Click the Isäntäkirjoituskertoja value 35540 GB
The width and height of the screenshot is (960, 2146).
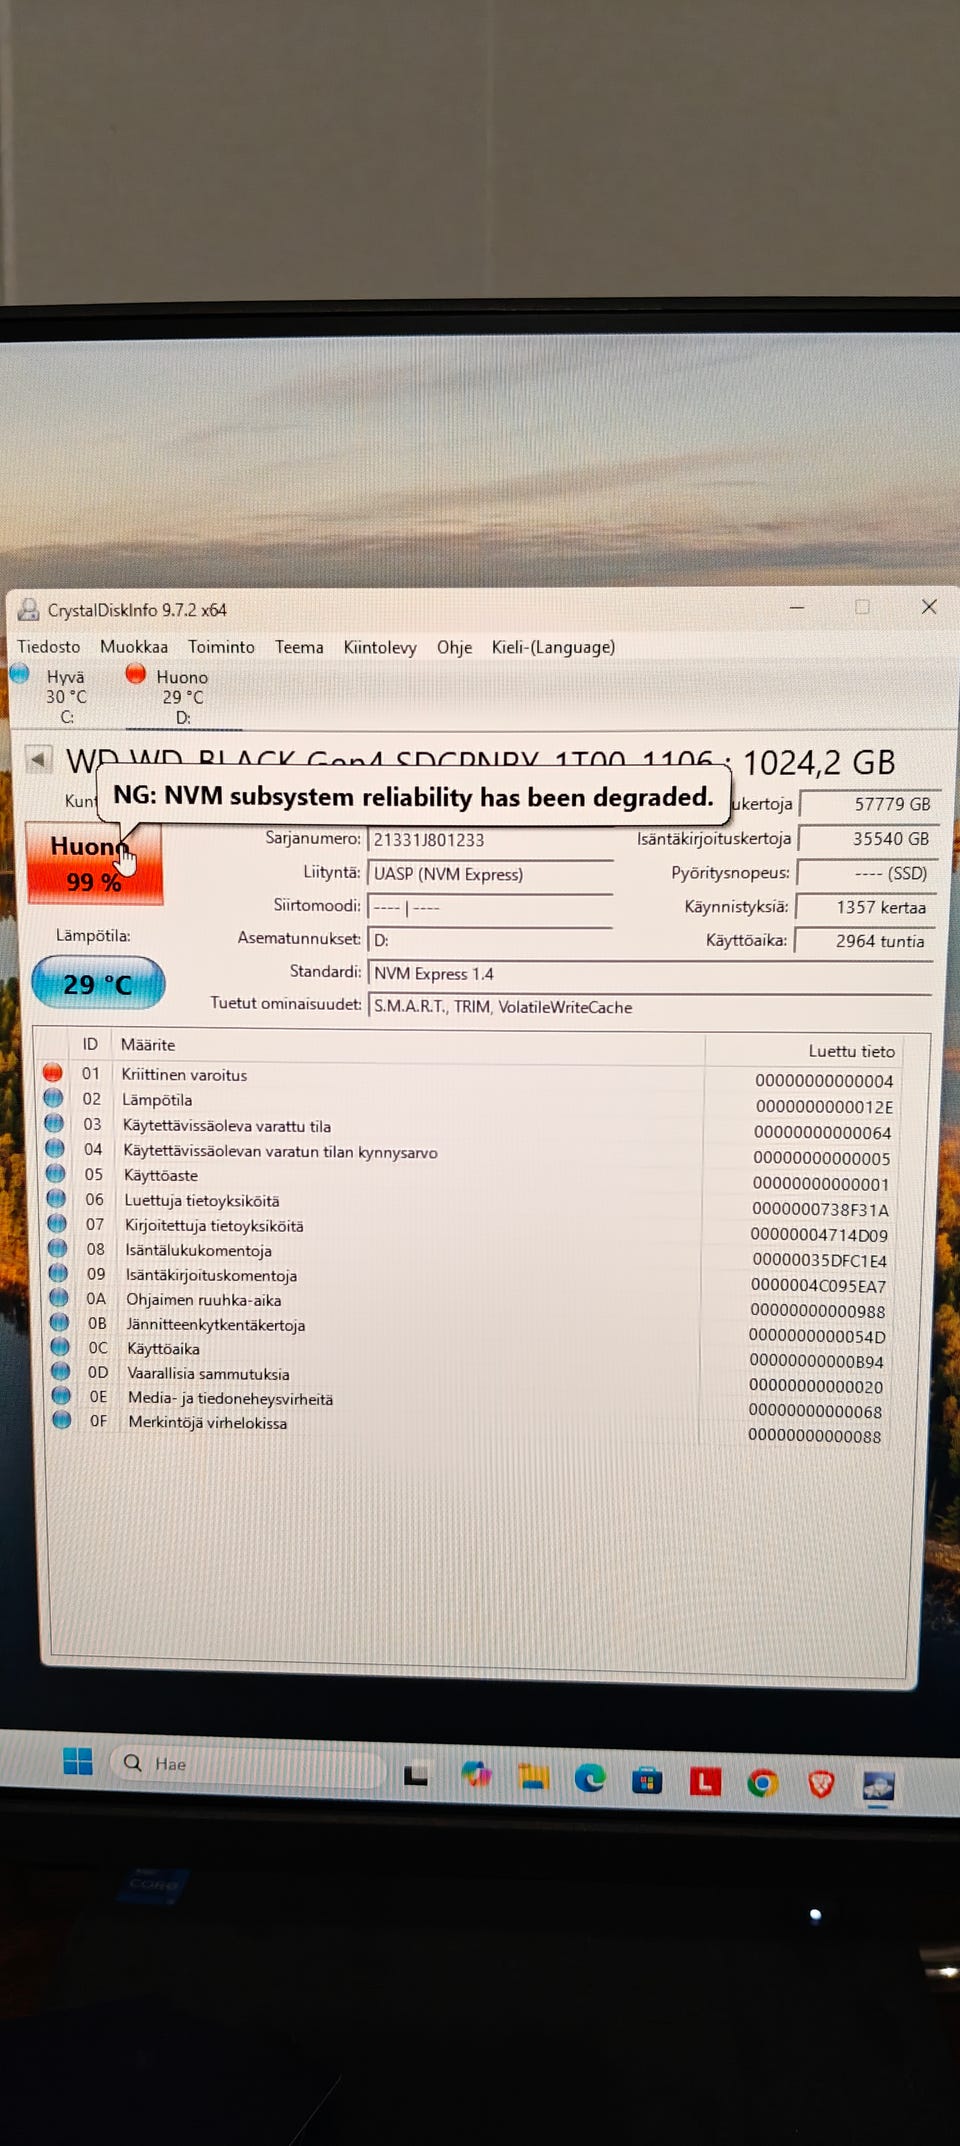867,839
